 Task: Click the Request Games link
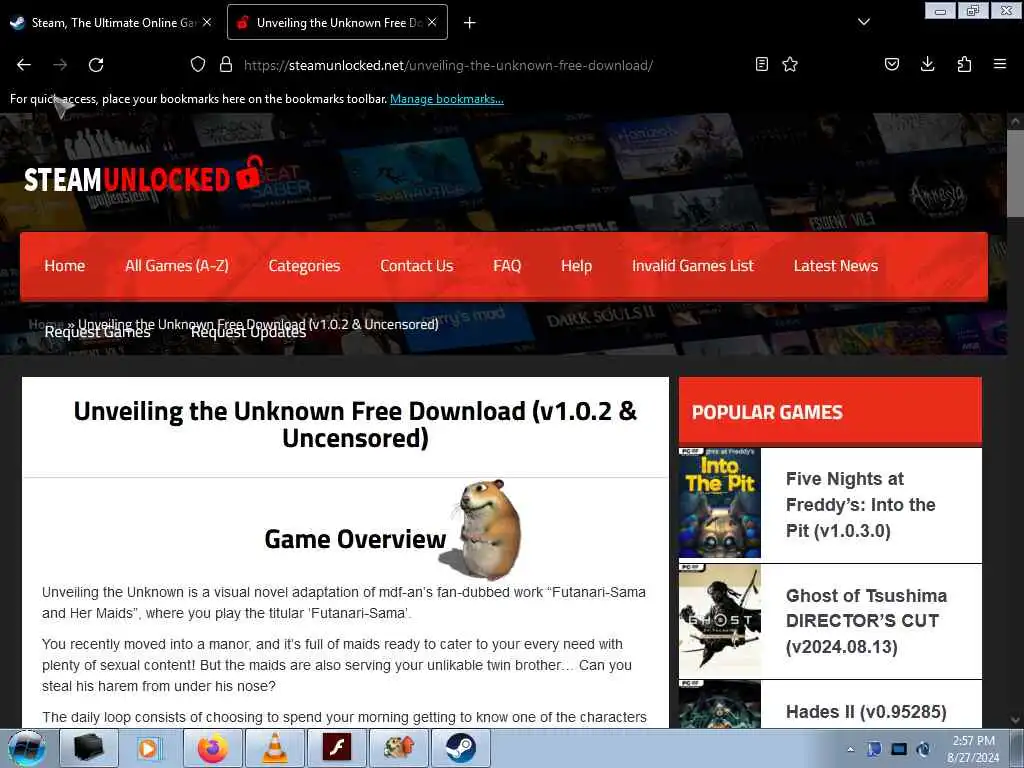97,332
